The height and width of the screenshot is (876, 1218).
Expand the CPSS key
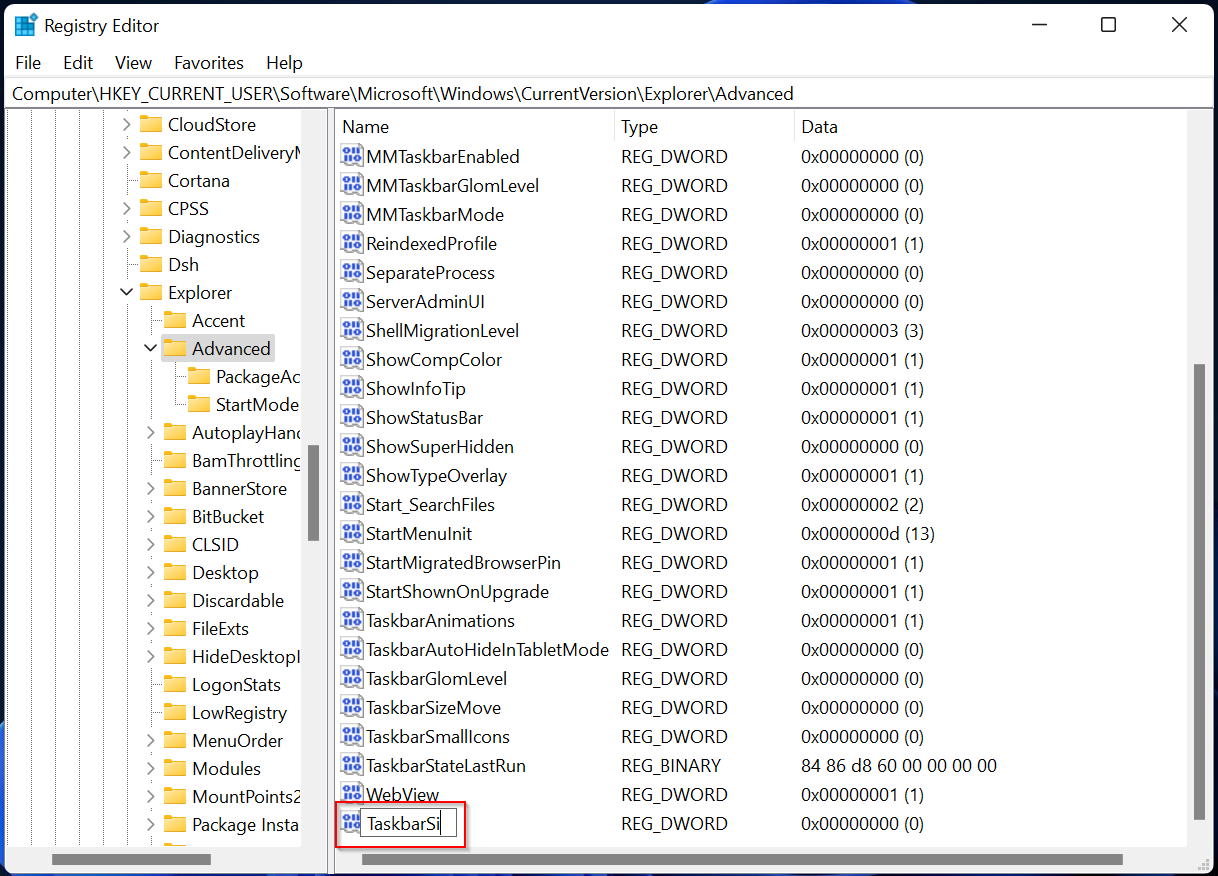tap(127, 208)
